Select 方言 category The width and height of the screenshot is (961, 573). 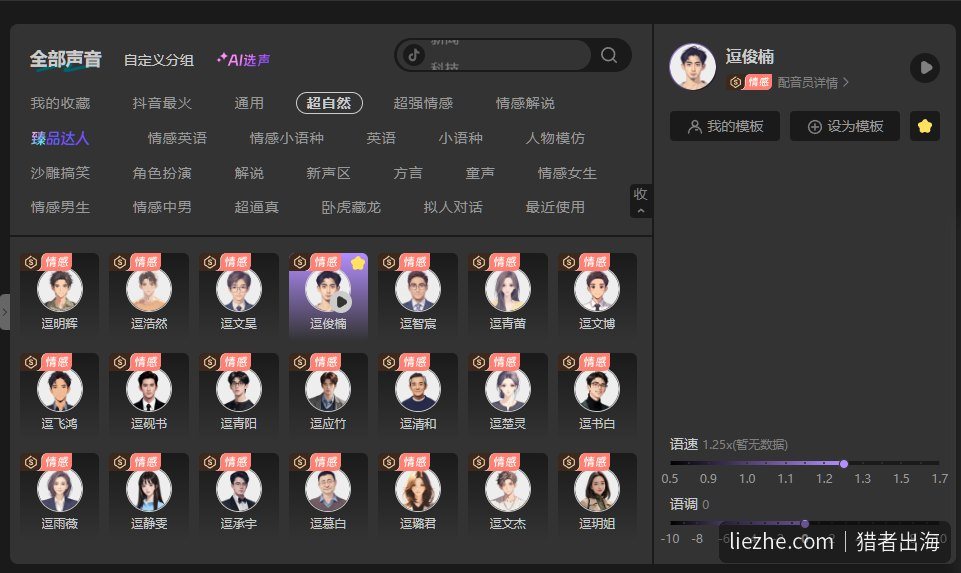coord(408,173)
